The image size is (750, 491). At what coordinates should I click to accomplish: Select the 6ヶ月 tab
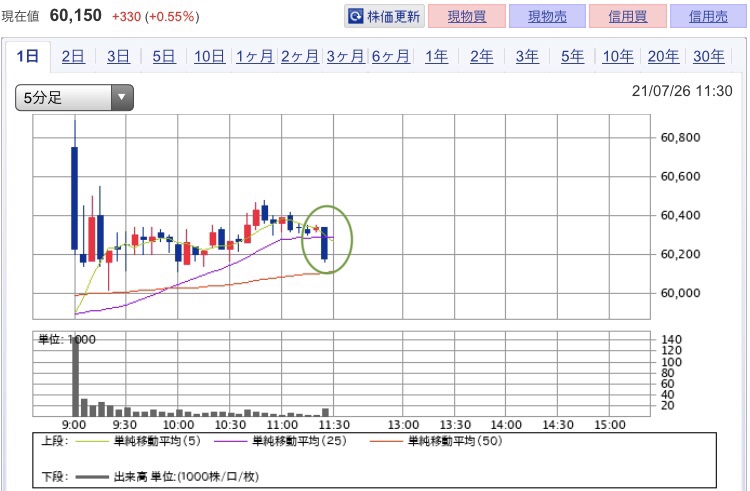(x=391, y=57)
